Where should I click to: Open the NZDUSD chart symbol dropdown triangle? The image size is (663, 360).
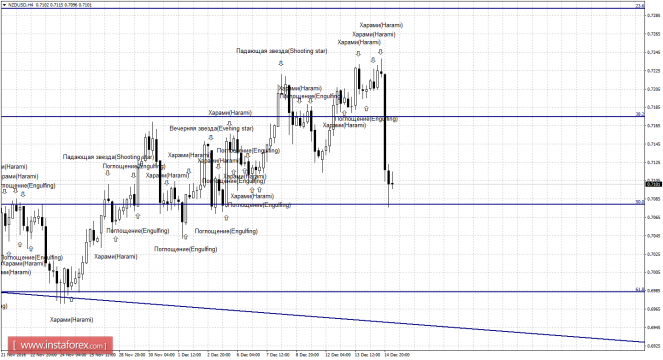(4, 5)
